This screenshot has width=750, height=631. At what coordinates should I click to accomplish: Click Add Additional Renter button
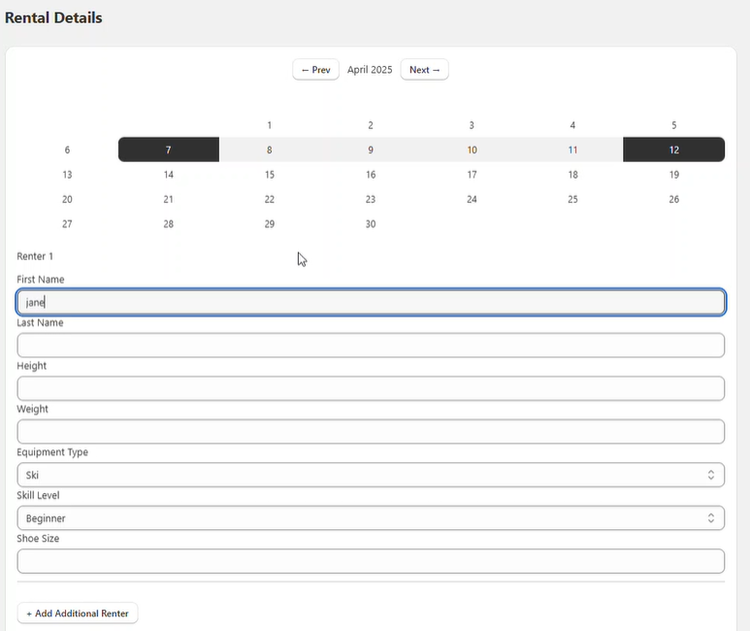[x=77, y=613]
